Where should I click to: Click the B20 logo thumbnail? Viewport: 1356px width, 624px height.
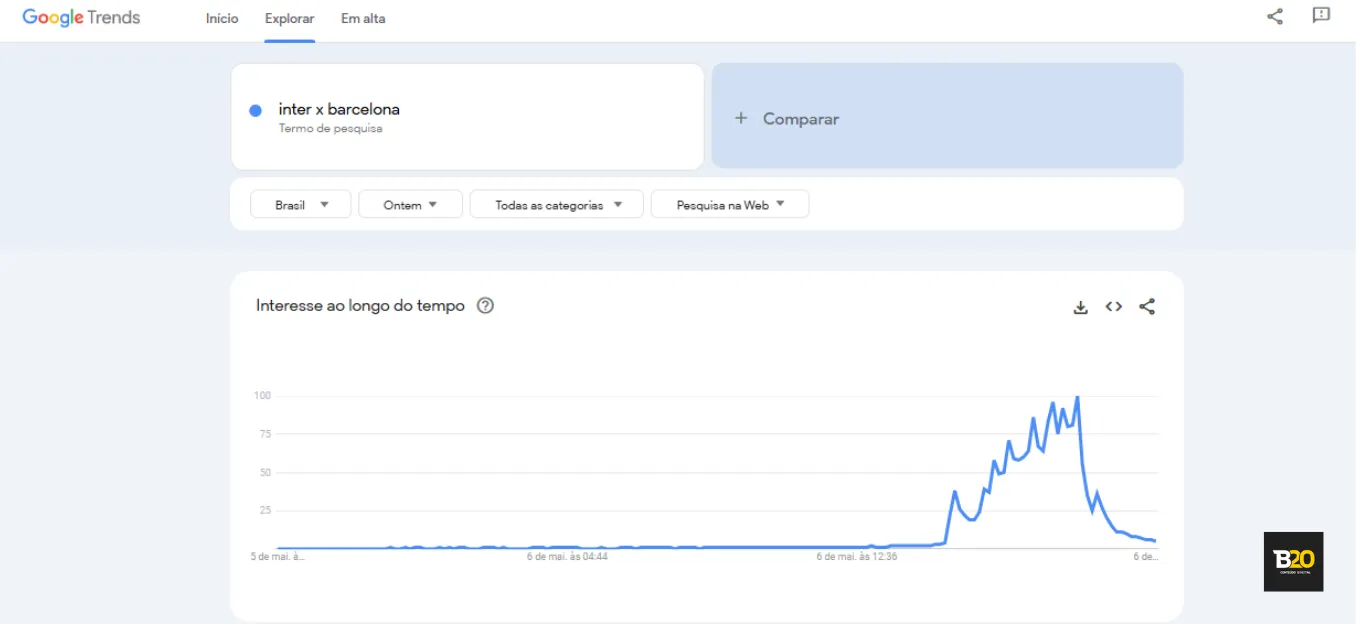(x=1293, y=561)
